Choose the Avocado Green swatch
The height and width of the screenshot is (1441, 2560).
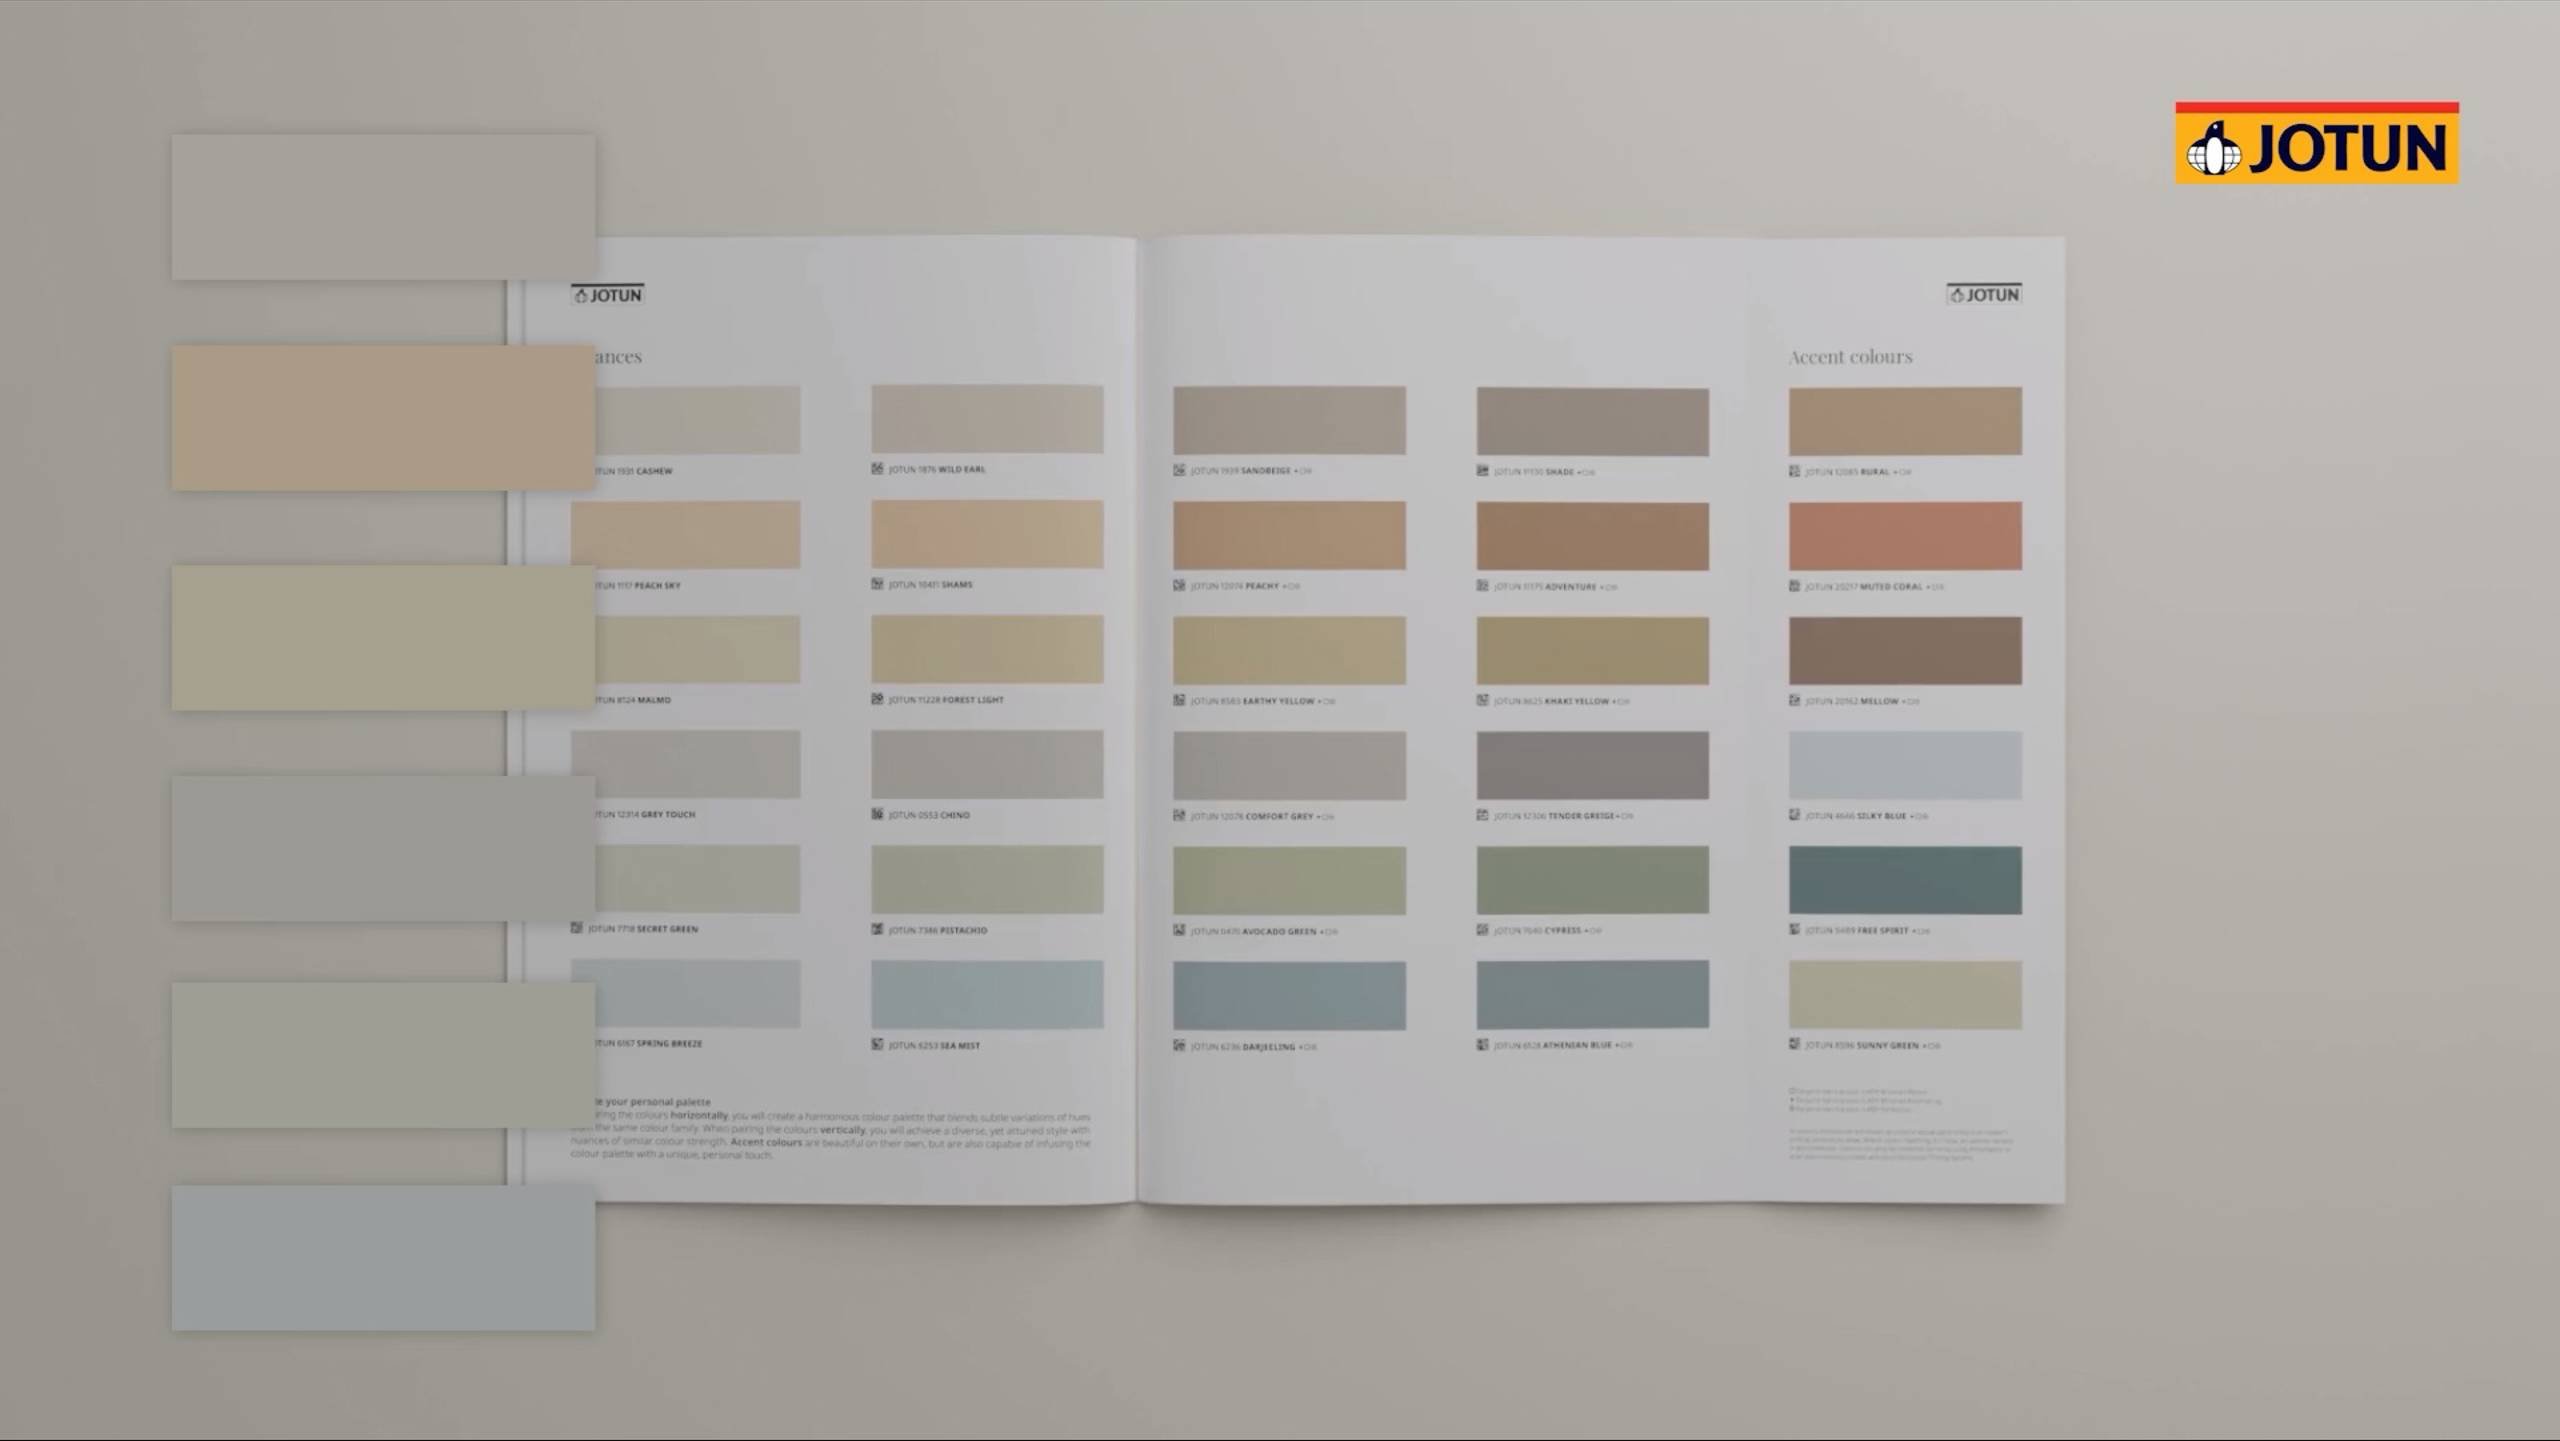tap(1289, 880)
